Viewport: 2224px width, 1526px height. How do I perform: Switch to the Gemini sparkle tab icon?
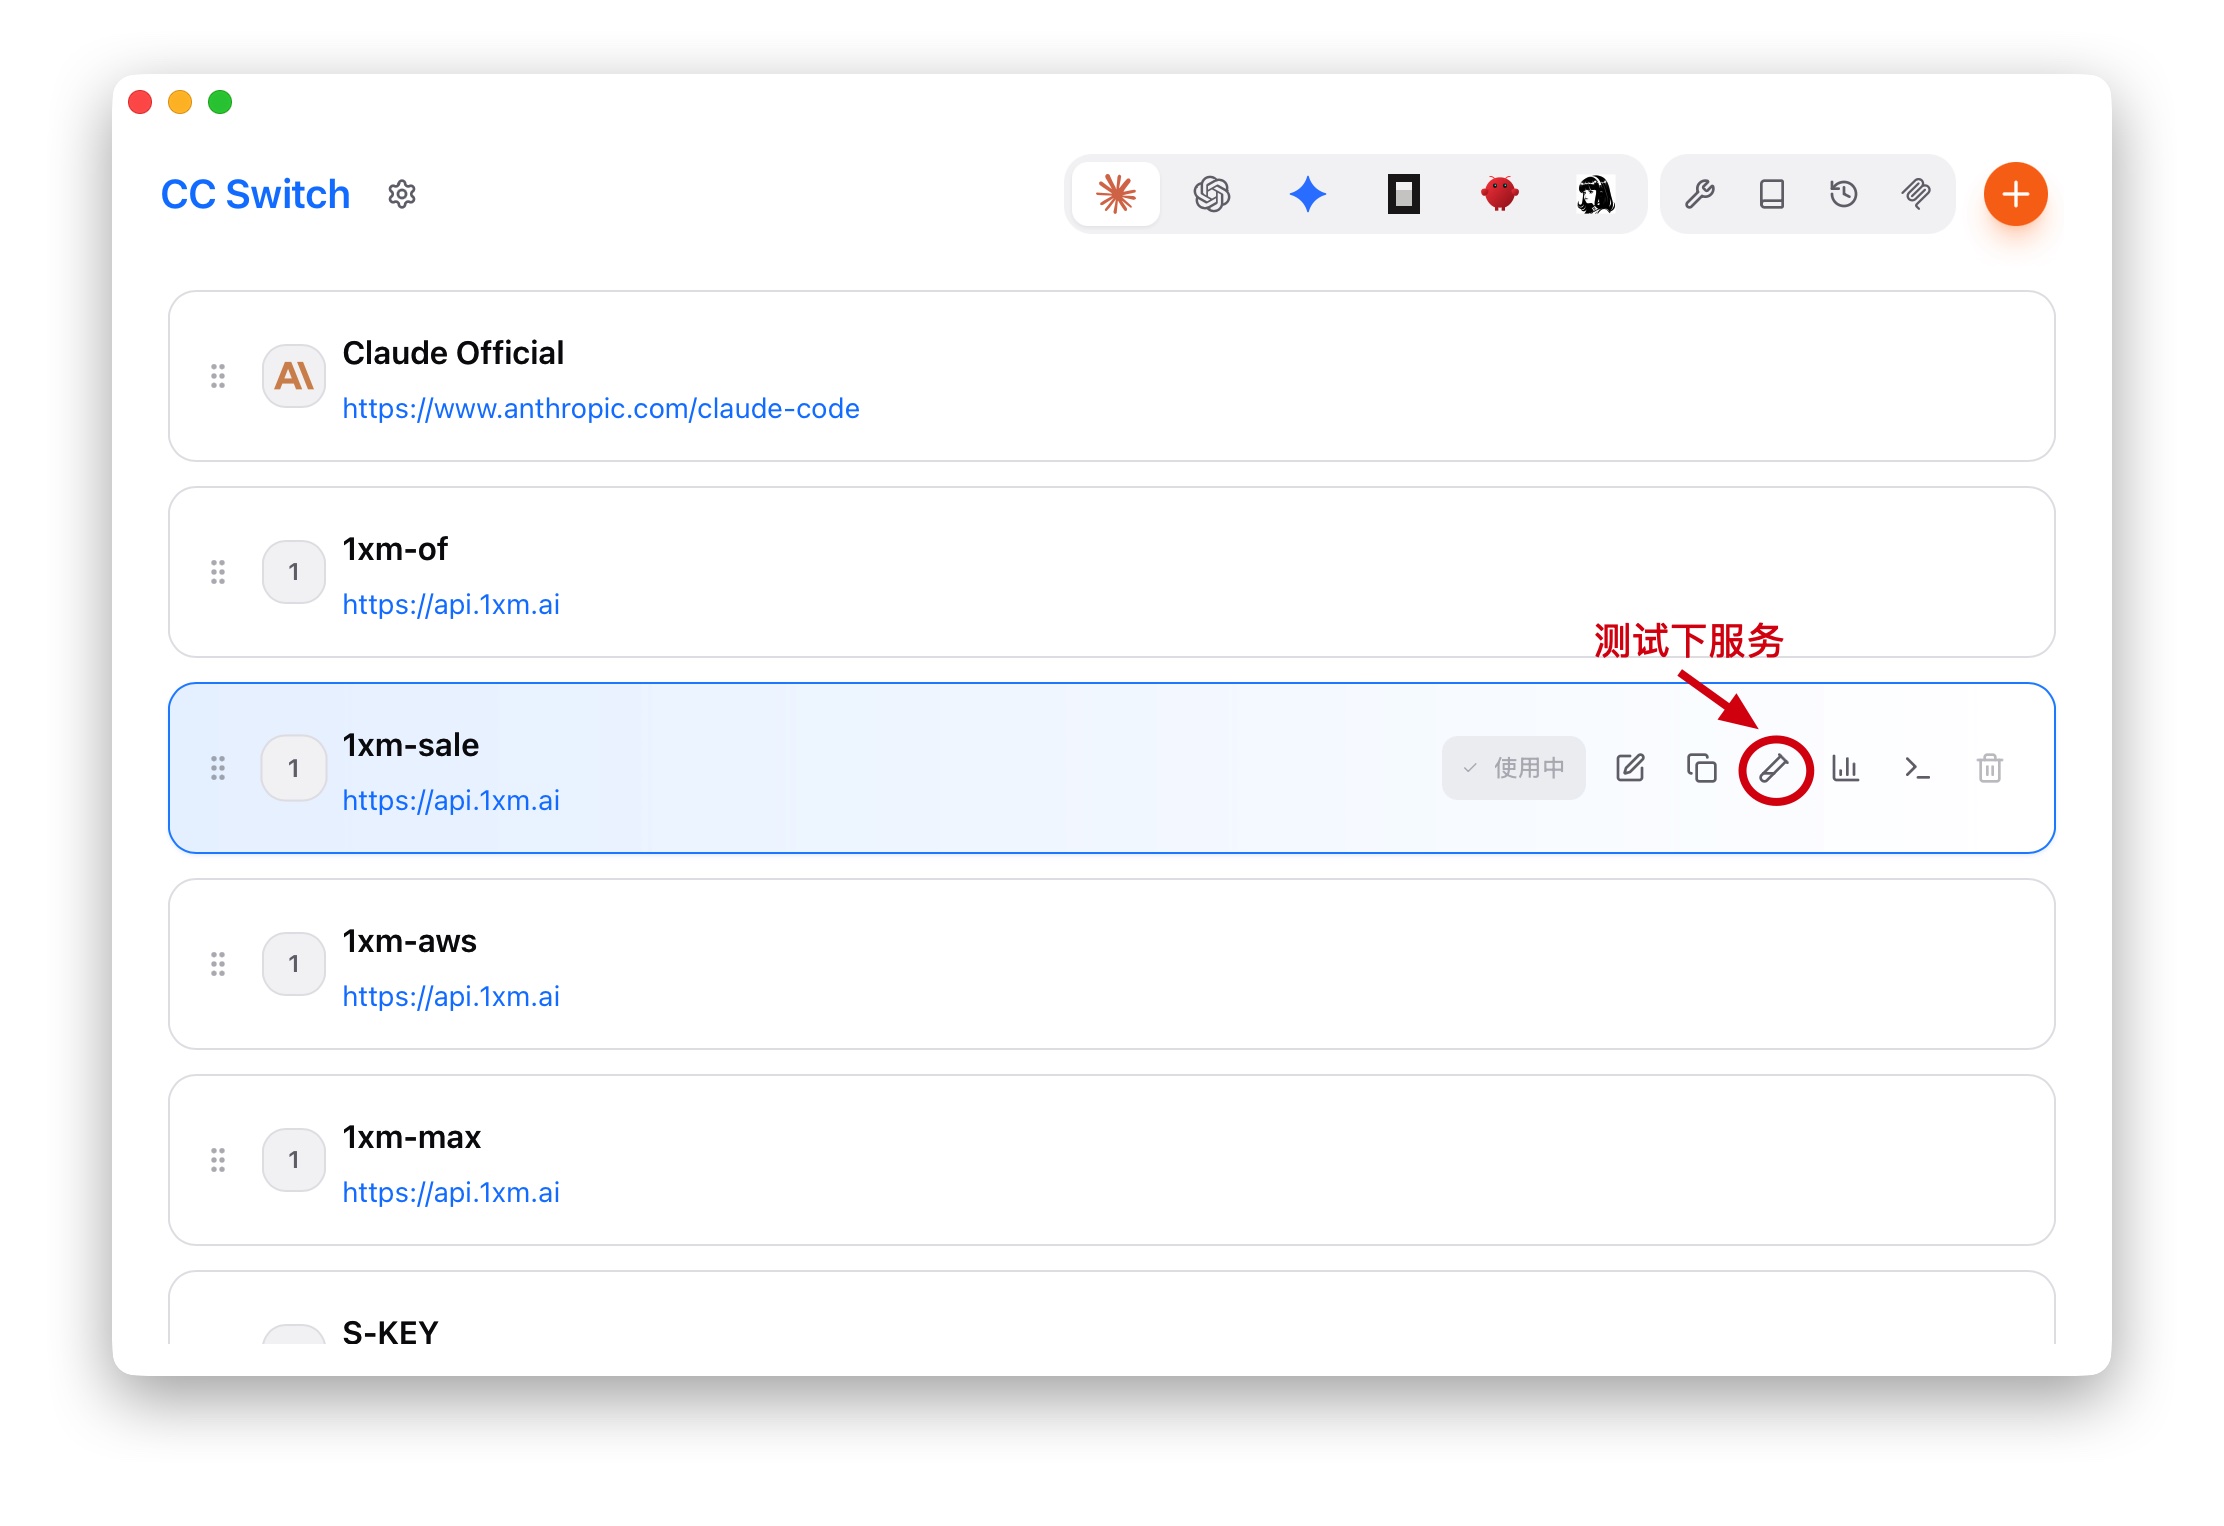(1308, 194)
